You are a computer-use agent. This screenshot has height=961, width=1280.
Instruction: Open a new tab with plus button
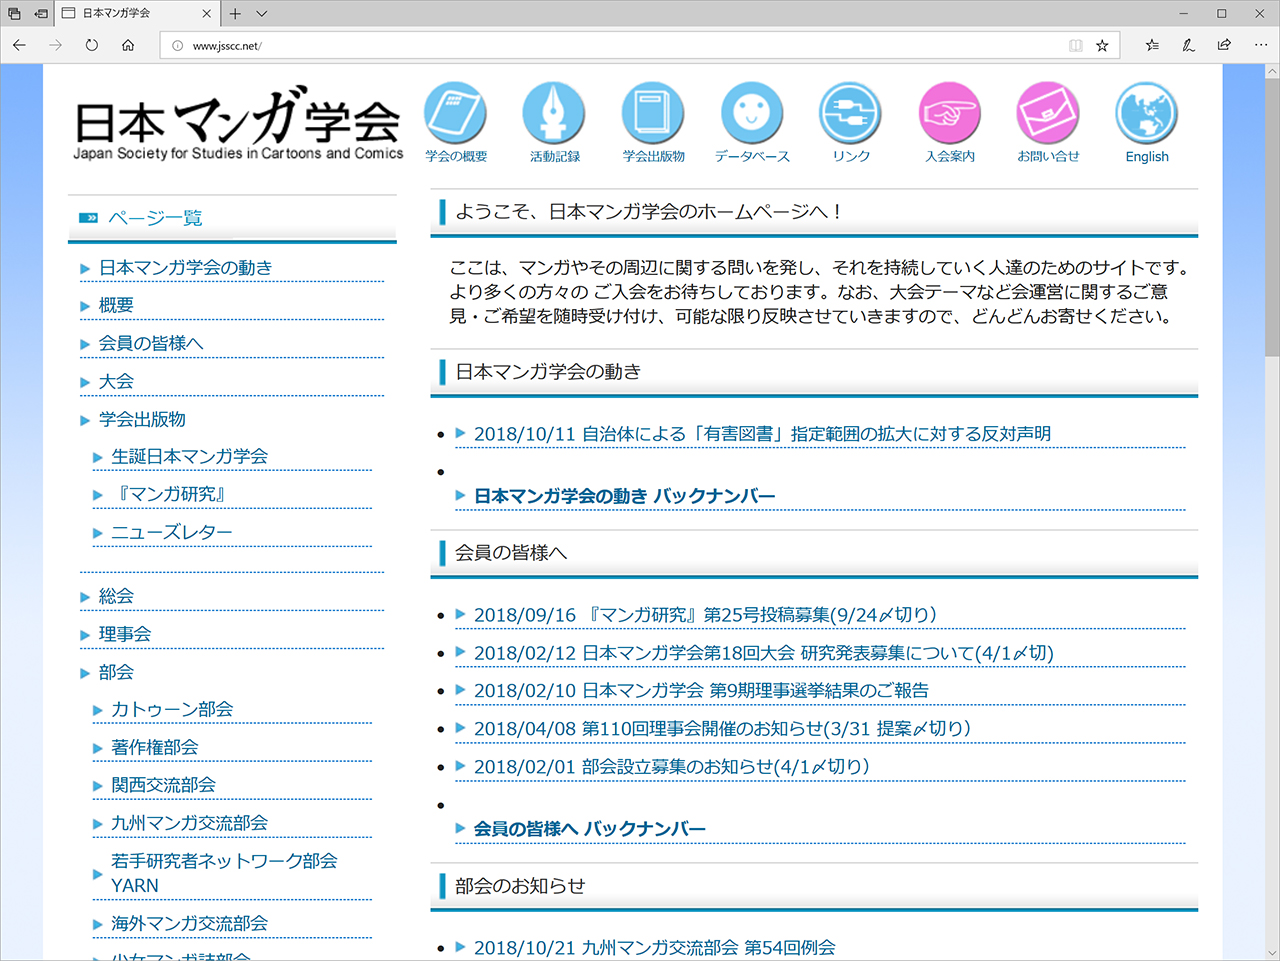(235, 13)
